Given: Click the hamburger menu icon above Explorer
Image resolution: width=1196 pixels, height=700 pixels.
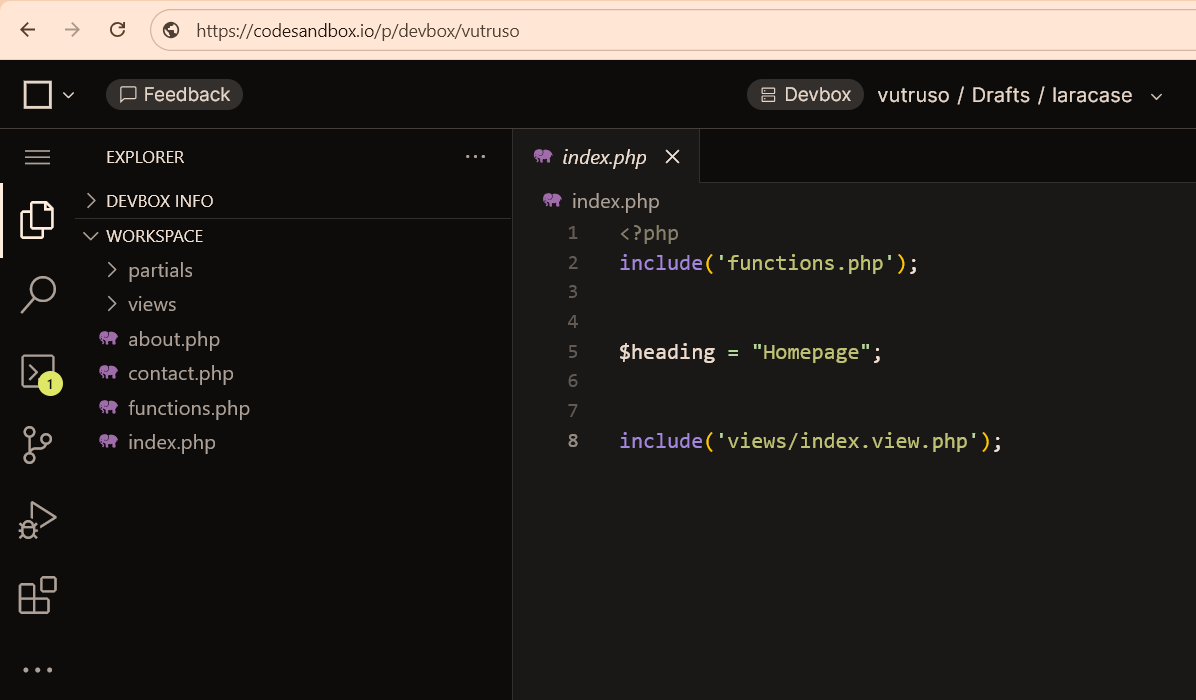Looking at the screenshot, I should pyautogui.click(x=37, y=157).
